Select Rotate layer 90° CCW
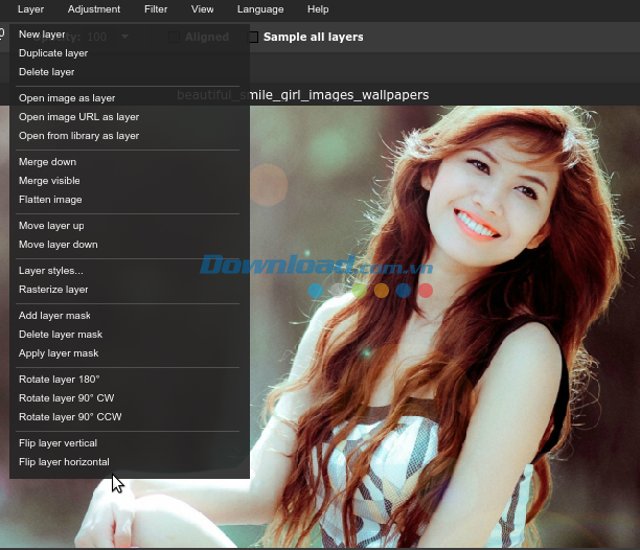This screenshot has height=550, width=640. click(x=129, y=417)
